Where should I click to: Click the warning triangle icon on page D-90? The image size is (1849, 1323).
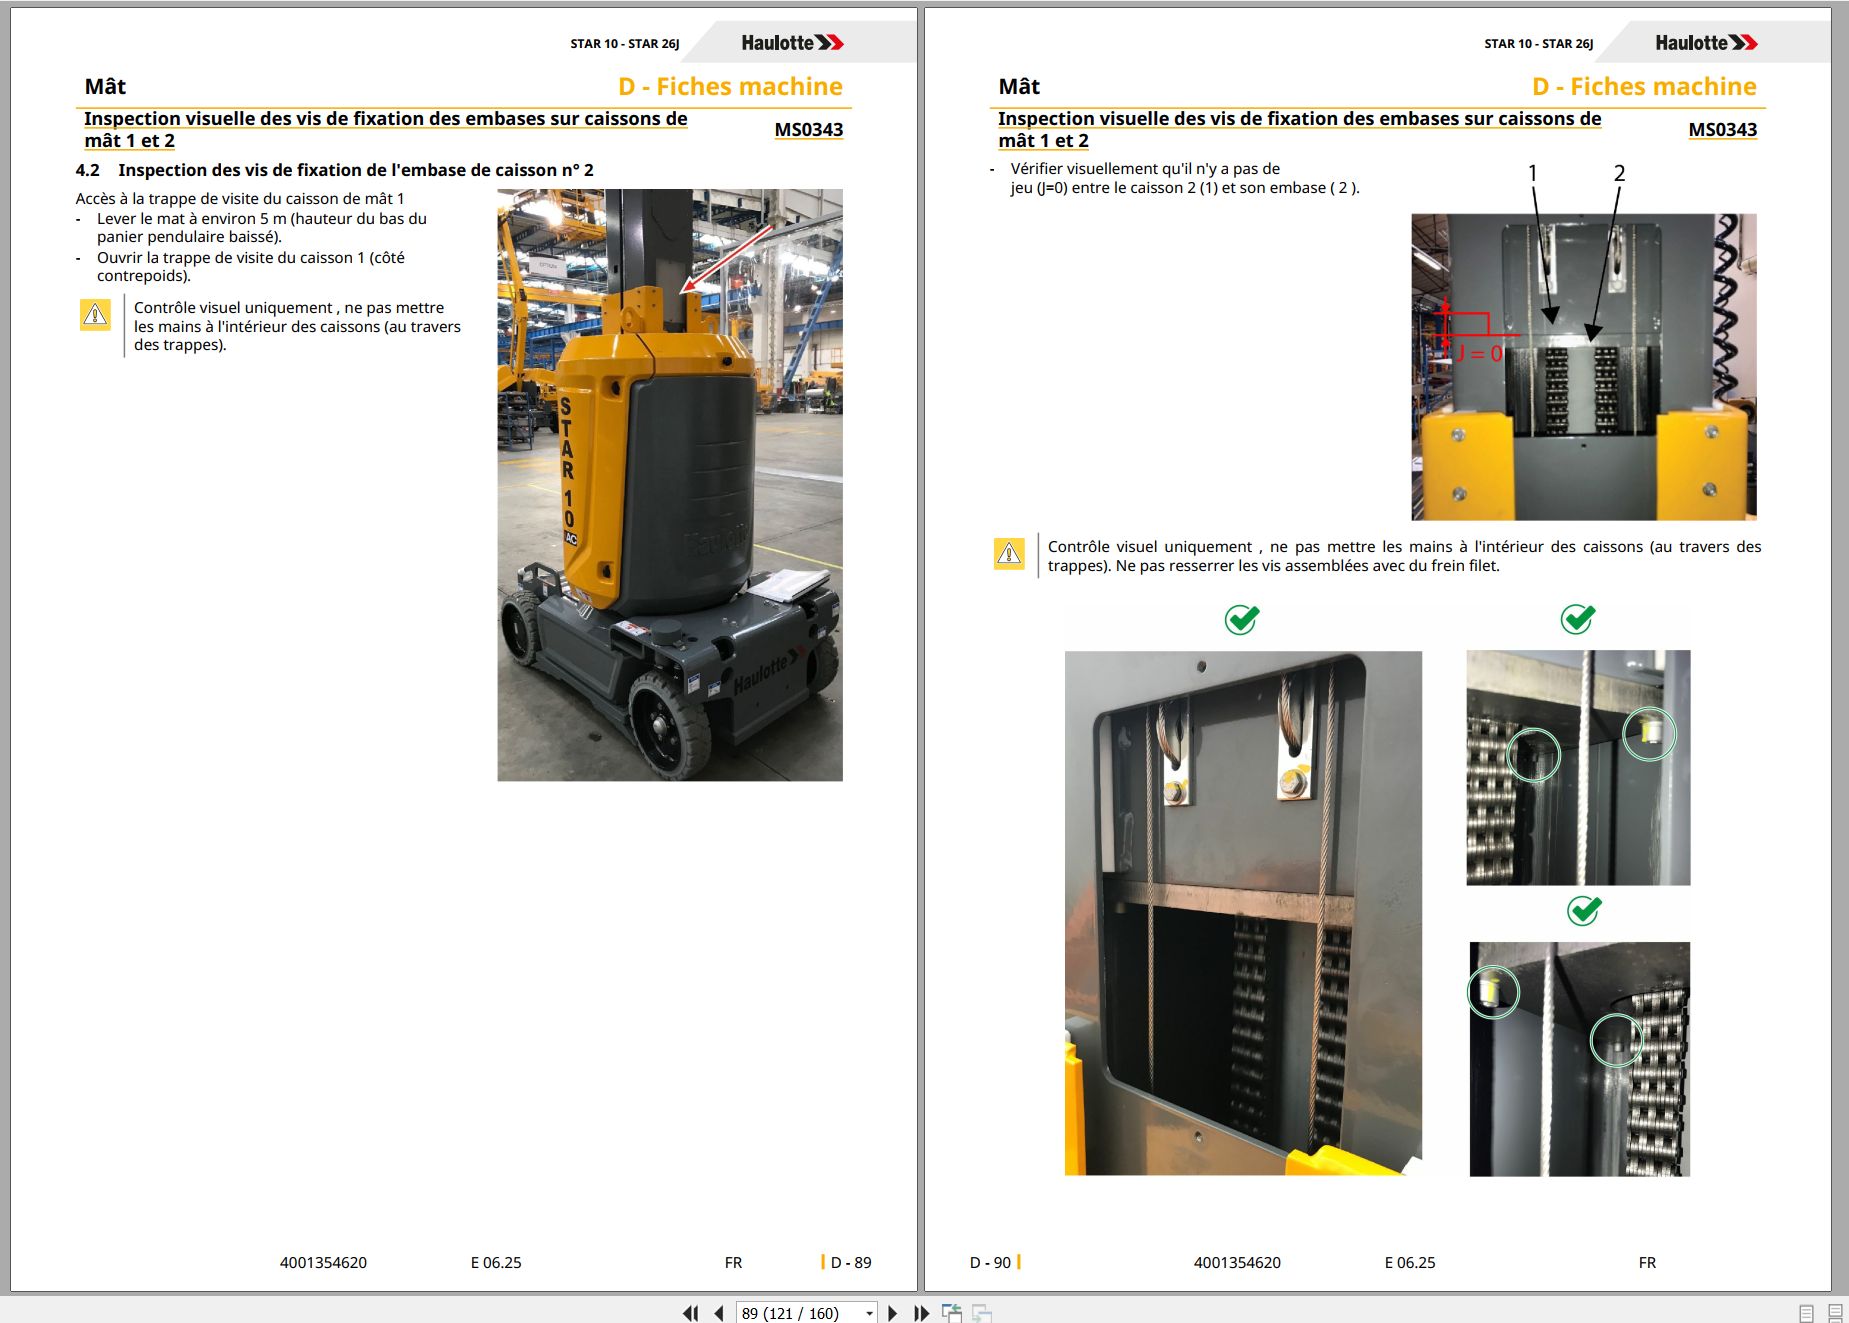point(1009,553)
